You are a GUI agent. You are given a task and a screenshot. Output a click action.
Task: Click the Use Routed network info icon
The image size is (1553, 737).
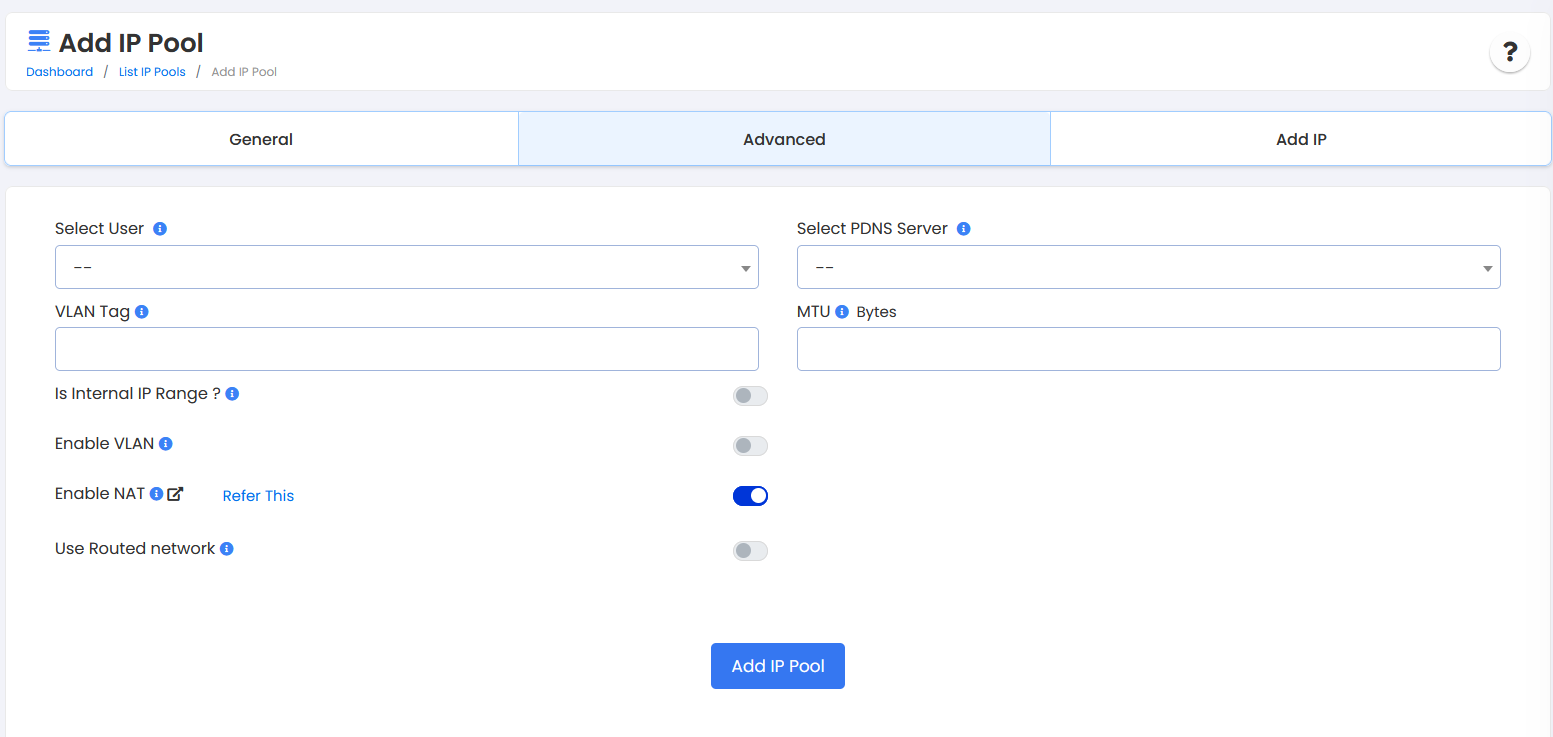click(x=227, y=549)
